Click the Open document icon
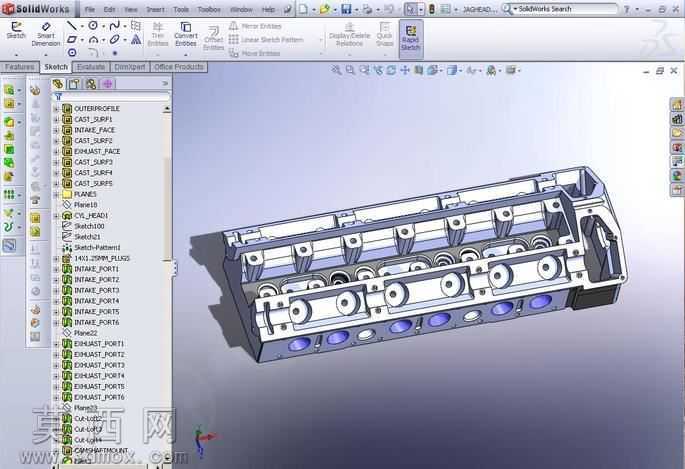The width and height of the screenshot is (685, 469). click(x=324, y=9)
